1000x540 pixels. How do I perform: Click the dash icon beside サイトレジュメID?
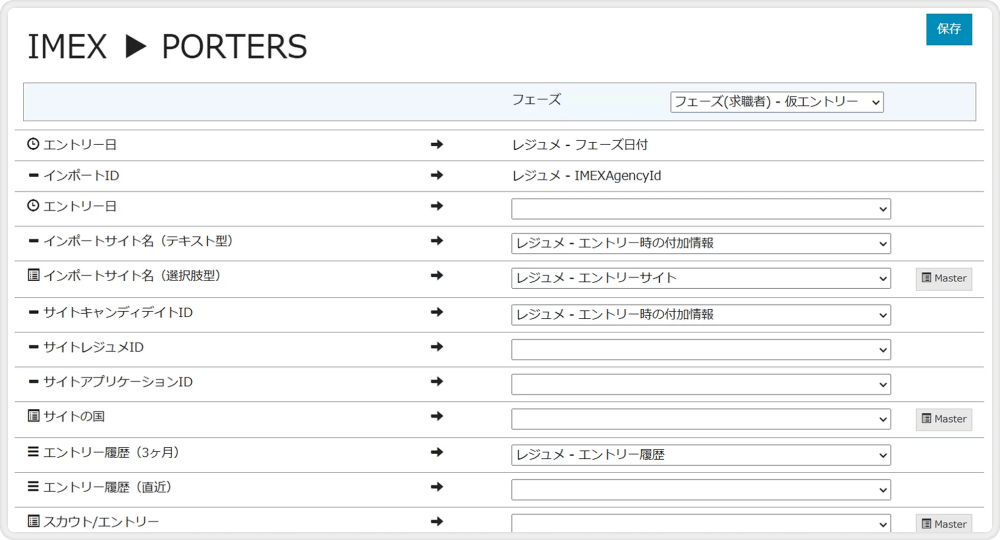point(33,347)
